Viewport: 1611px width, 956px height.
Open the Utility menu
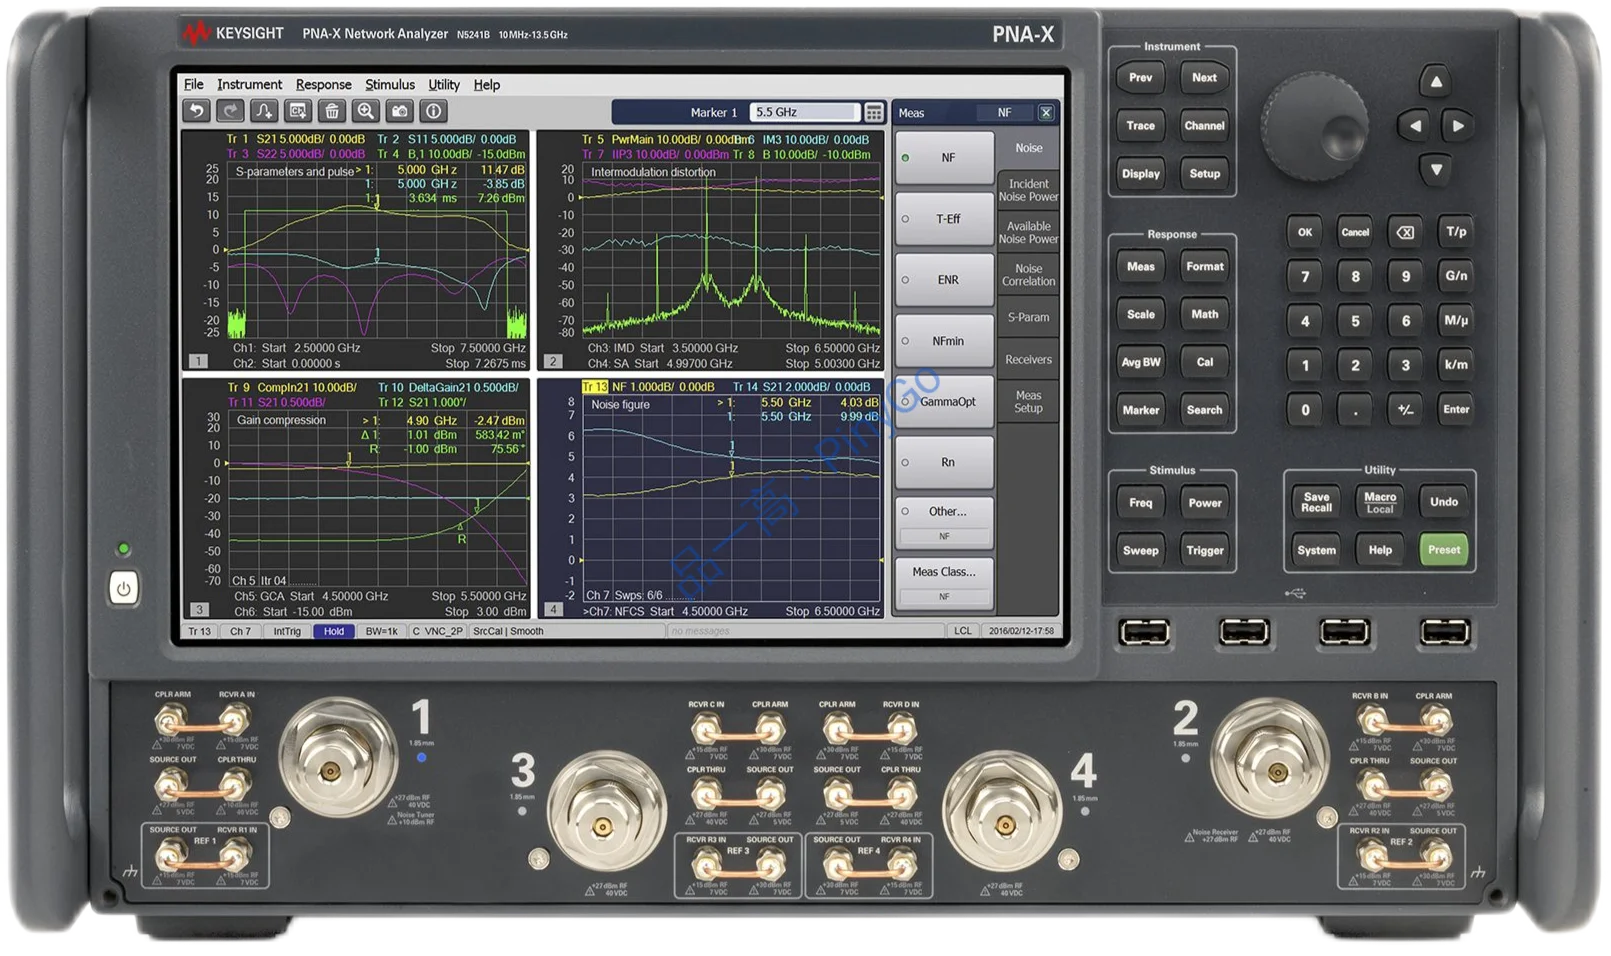coord(444,85)
